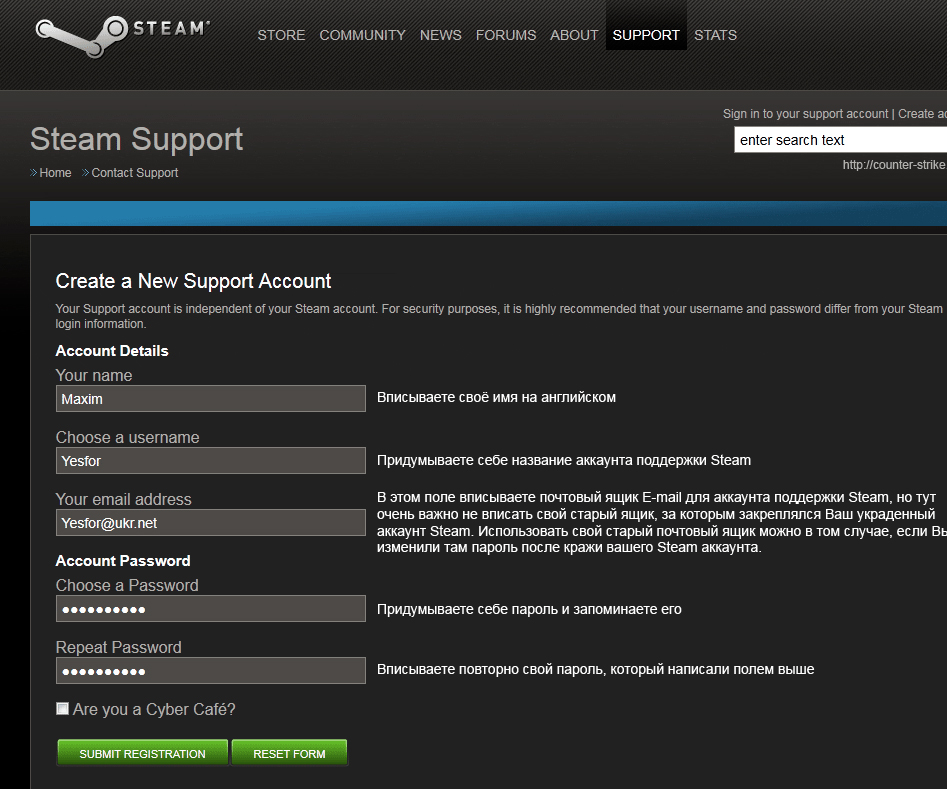This screenshot has height=789, width=947.
Task: Click the Account Details heading
Action: click(x=112, y=351)
